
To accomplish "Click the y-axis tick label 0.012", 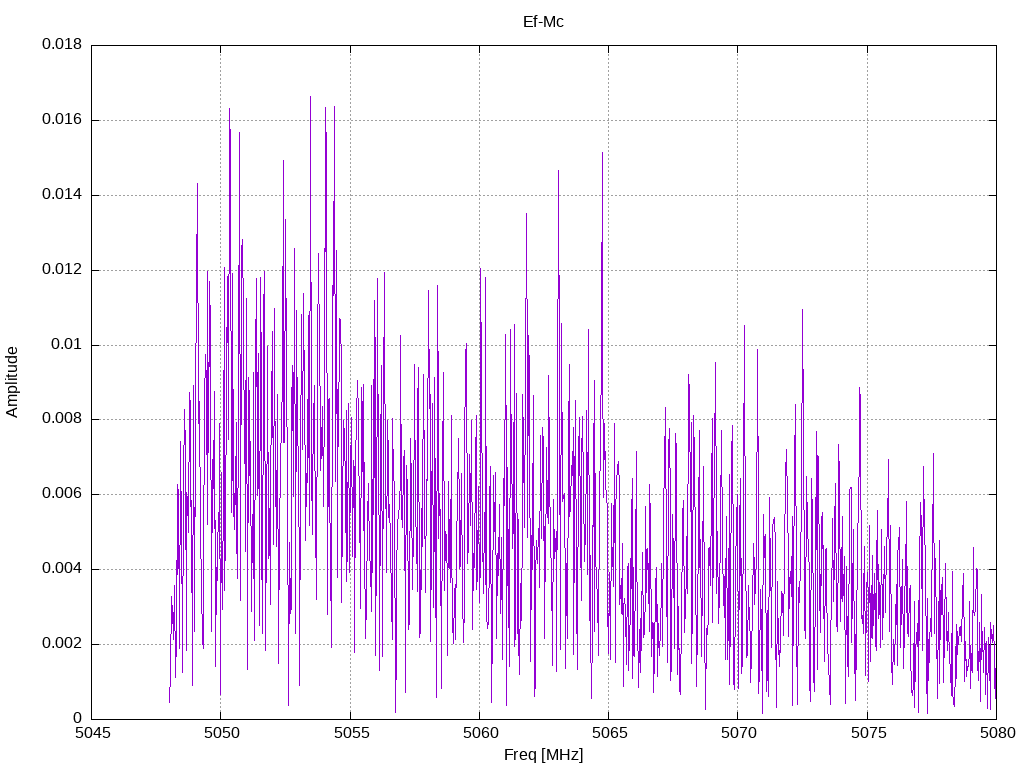I will (62, 270).
